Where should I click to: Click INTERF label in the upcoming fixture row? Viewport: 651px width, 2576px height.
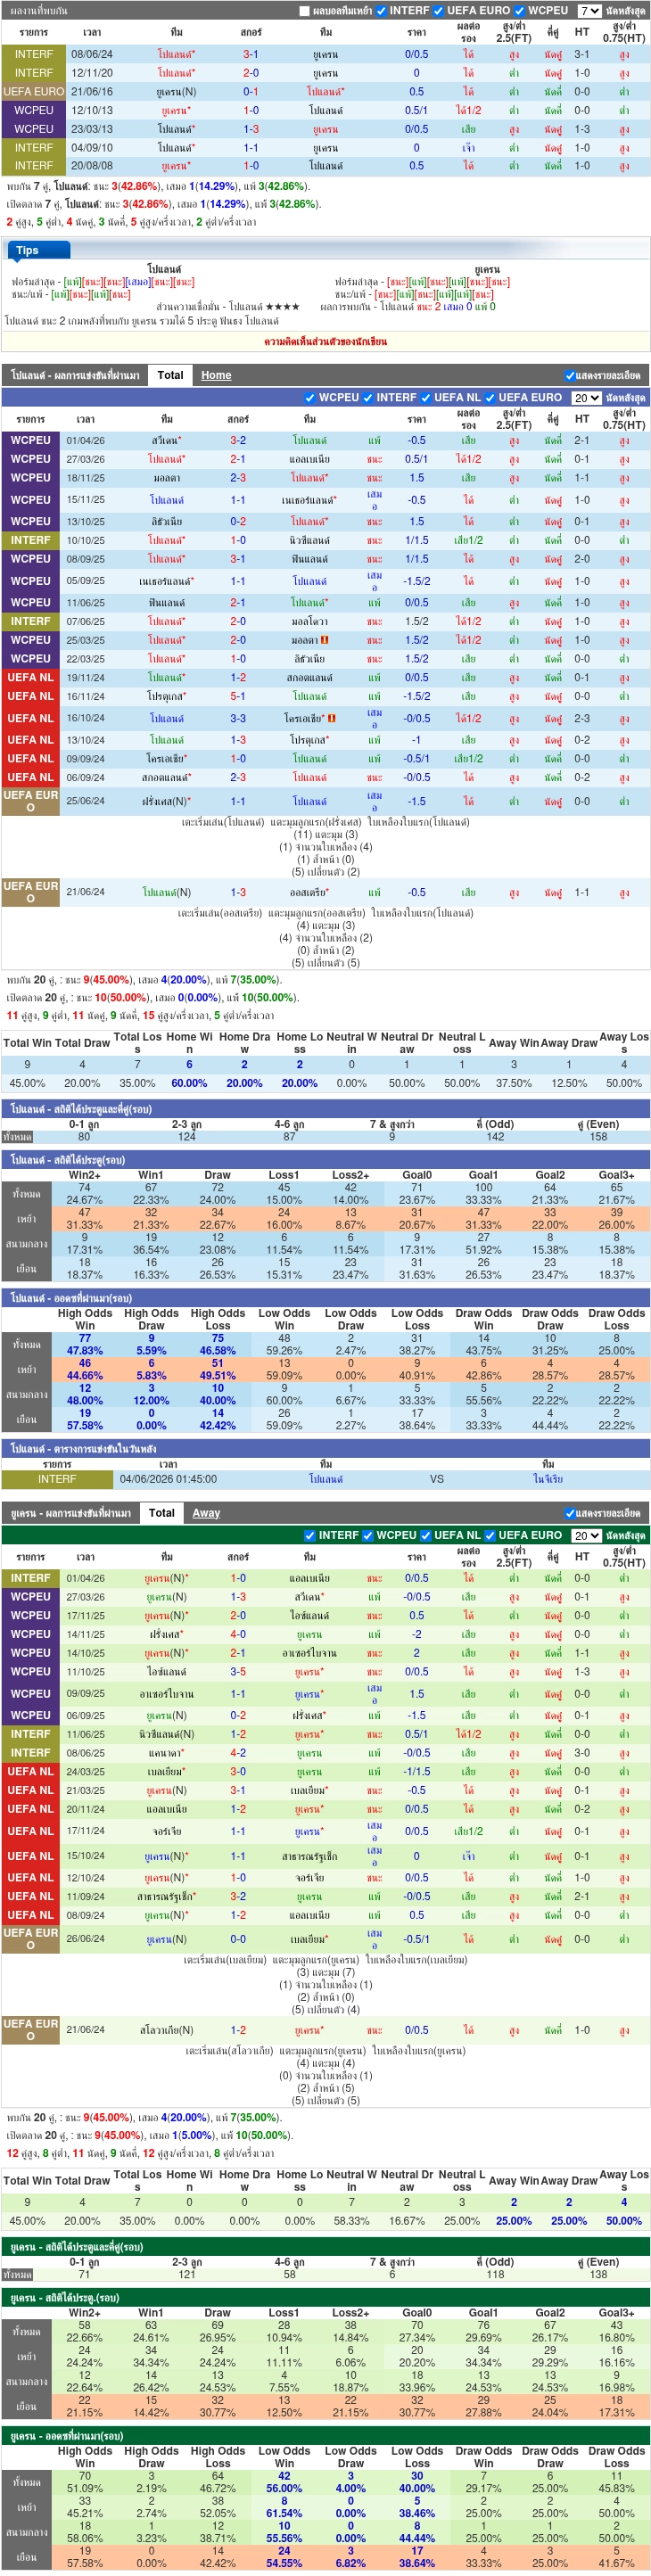[x=57, y=1479]
